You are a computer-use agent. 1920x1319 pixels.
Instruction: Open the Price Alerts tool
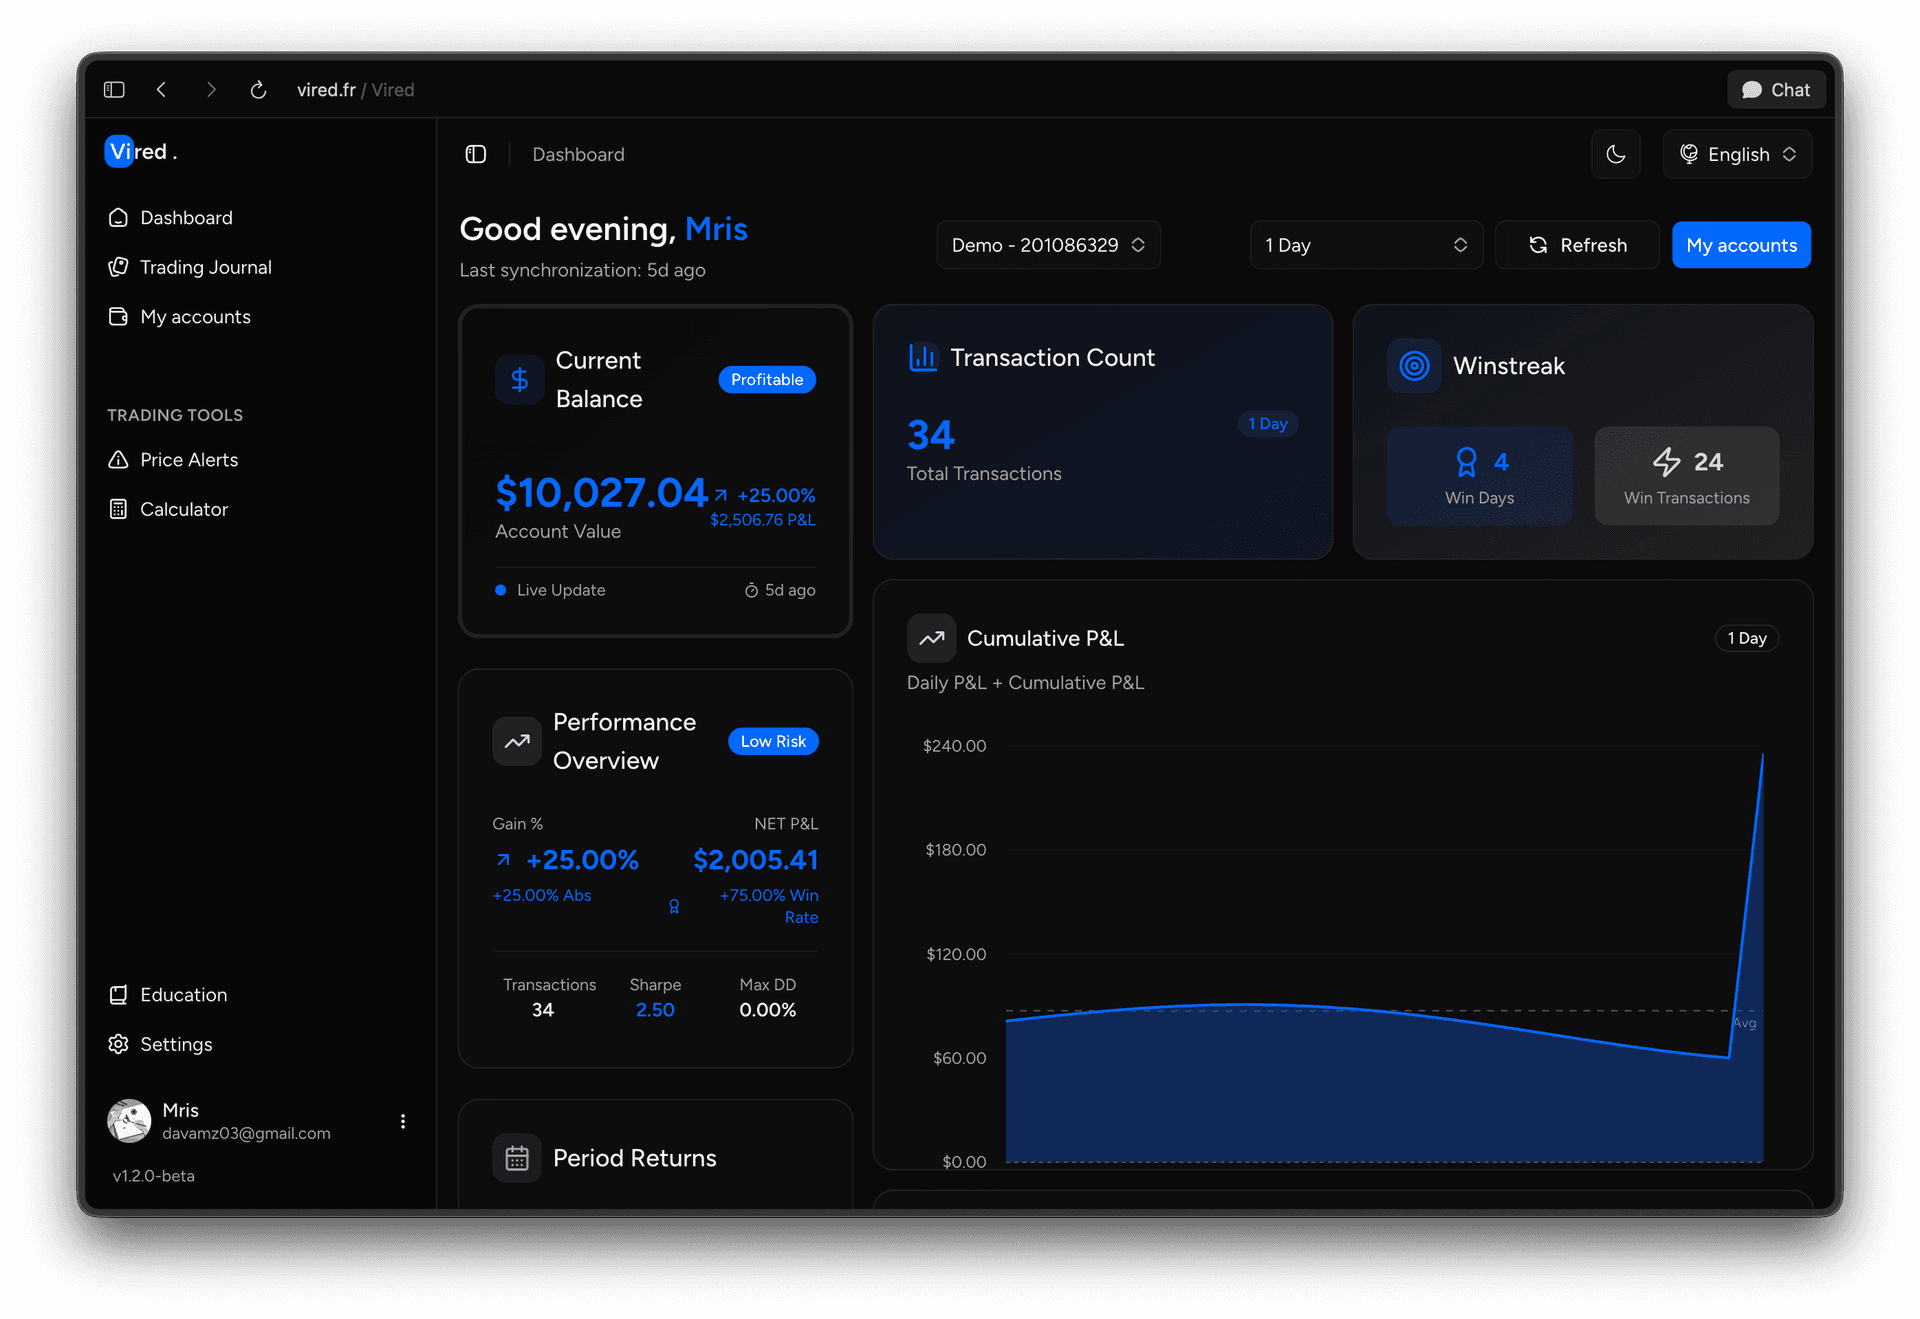189,459
